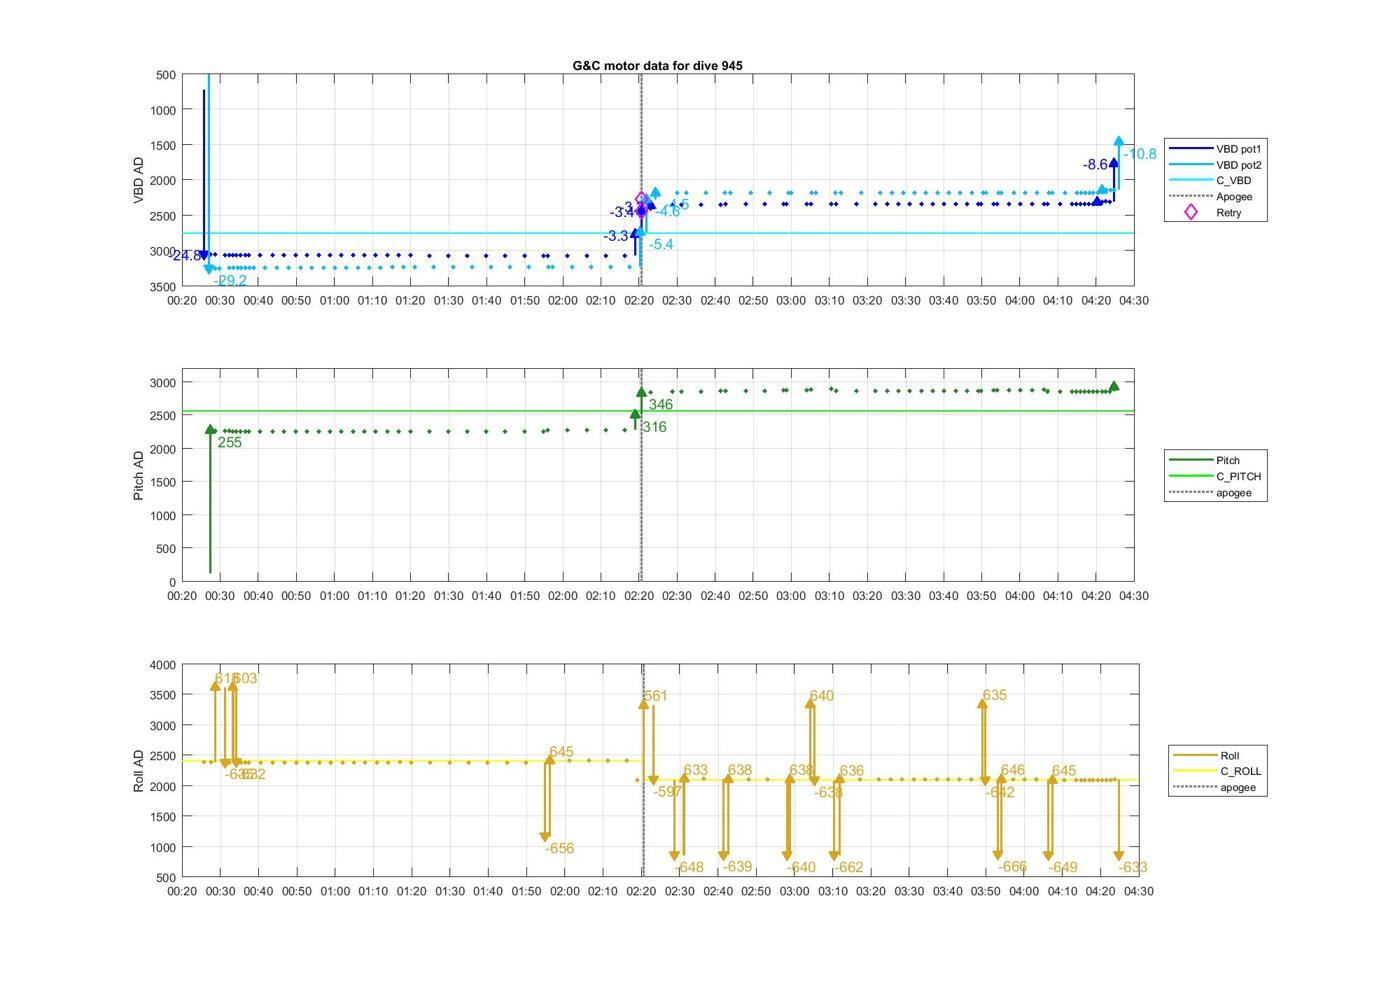Click the title "G&C motor data for dive 945"

click(657, 65)
